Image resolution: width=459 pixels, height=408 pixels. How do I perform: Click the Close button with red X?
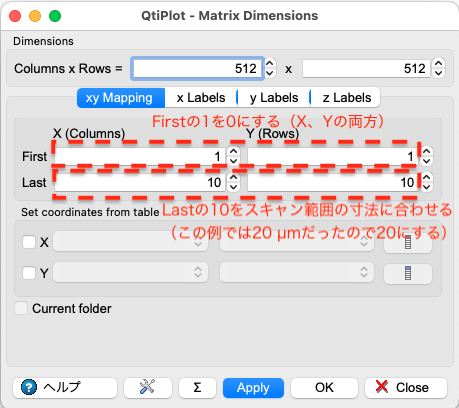tap(406, 387)
